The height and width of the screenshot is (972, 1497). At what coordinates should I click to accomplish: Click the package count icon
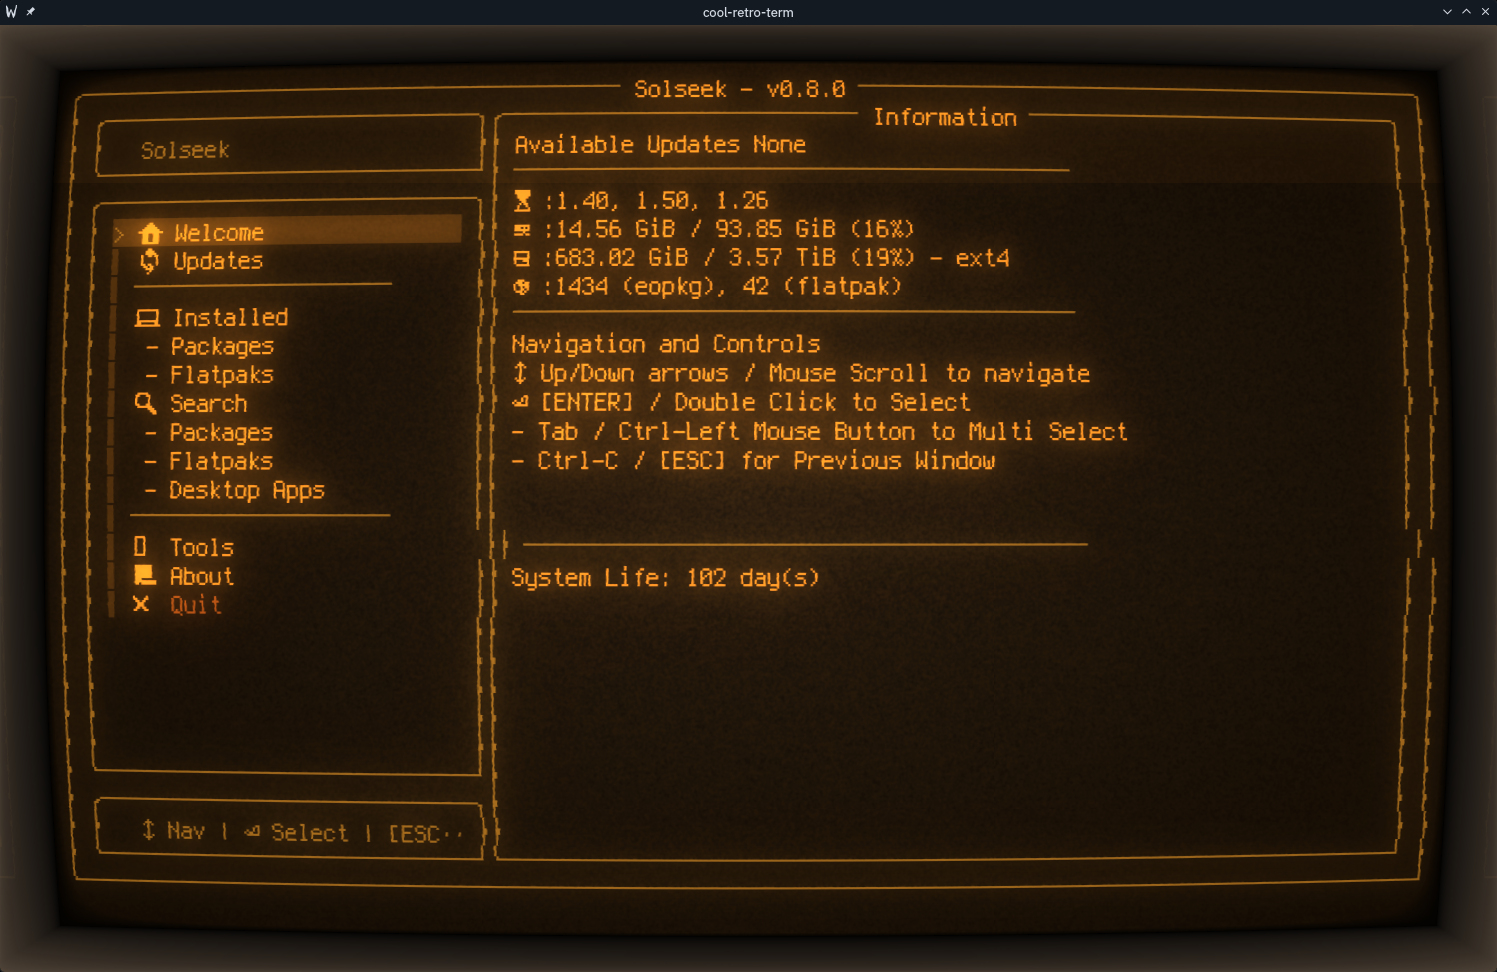tap(522, 287)
